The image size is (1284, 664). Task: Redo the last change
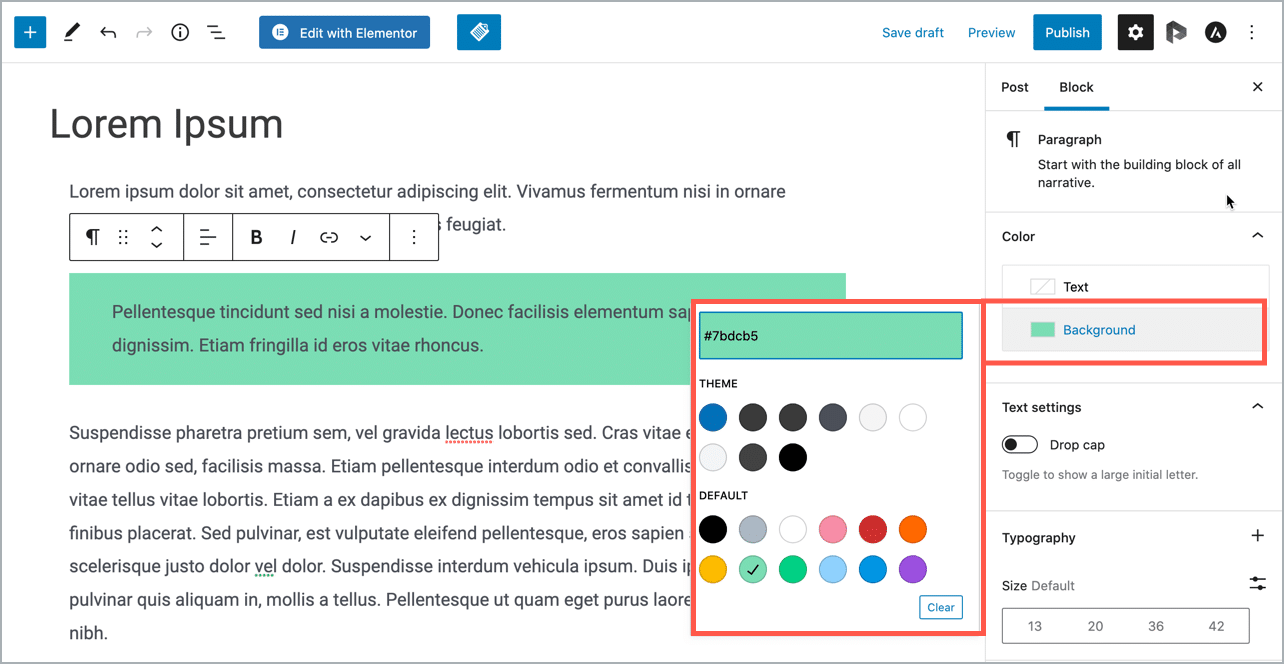[x=144, y=31]
